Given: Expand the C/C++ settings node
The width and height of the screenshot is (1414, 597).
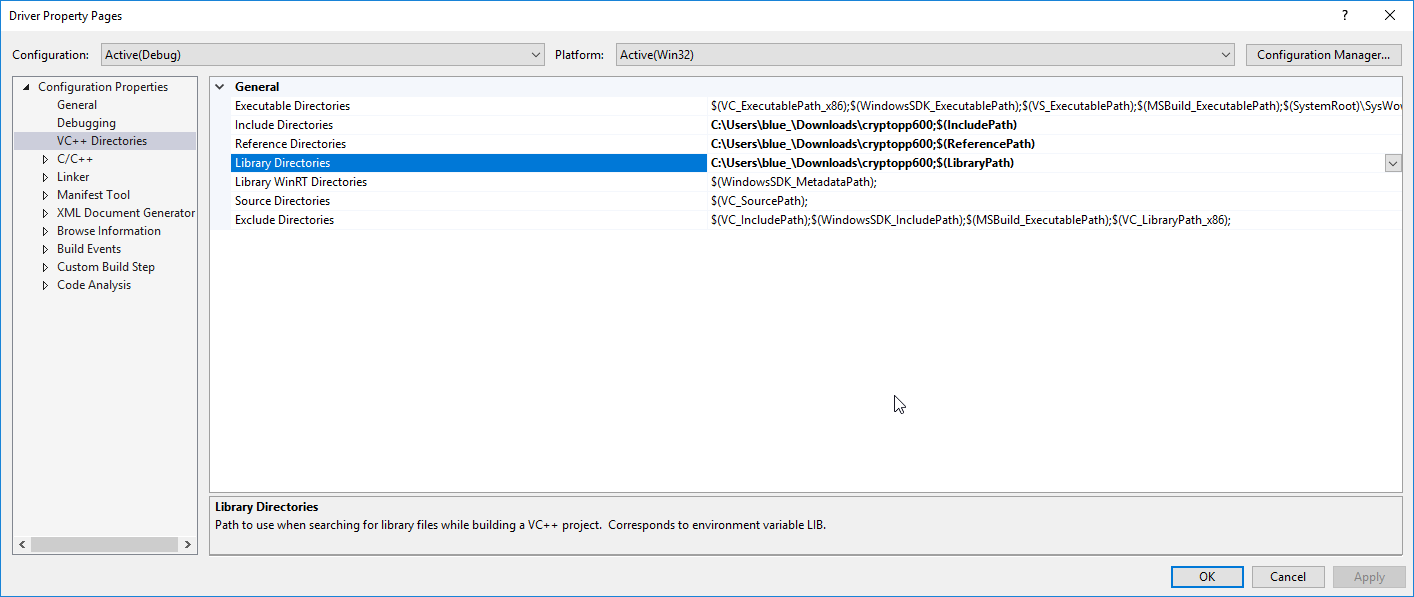Looking at the screenshot, I should (x=44, y=158).
